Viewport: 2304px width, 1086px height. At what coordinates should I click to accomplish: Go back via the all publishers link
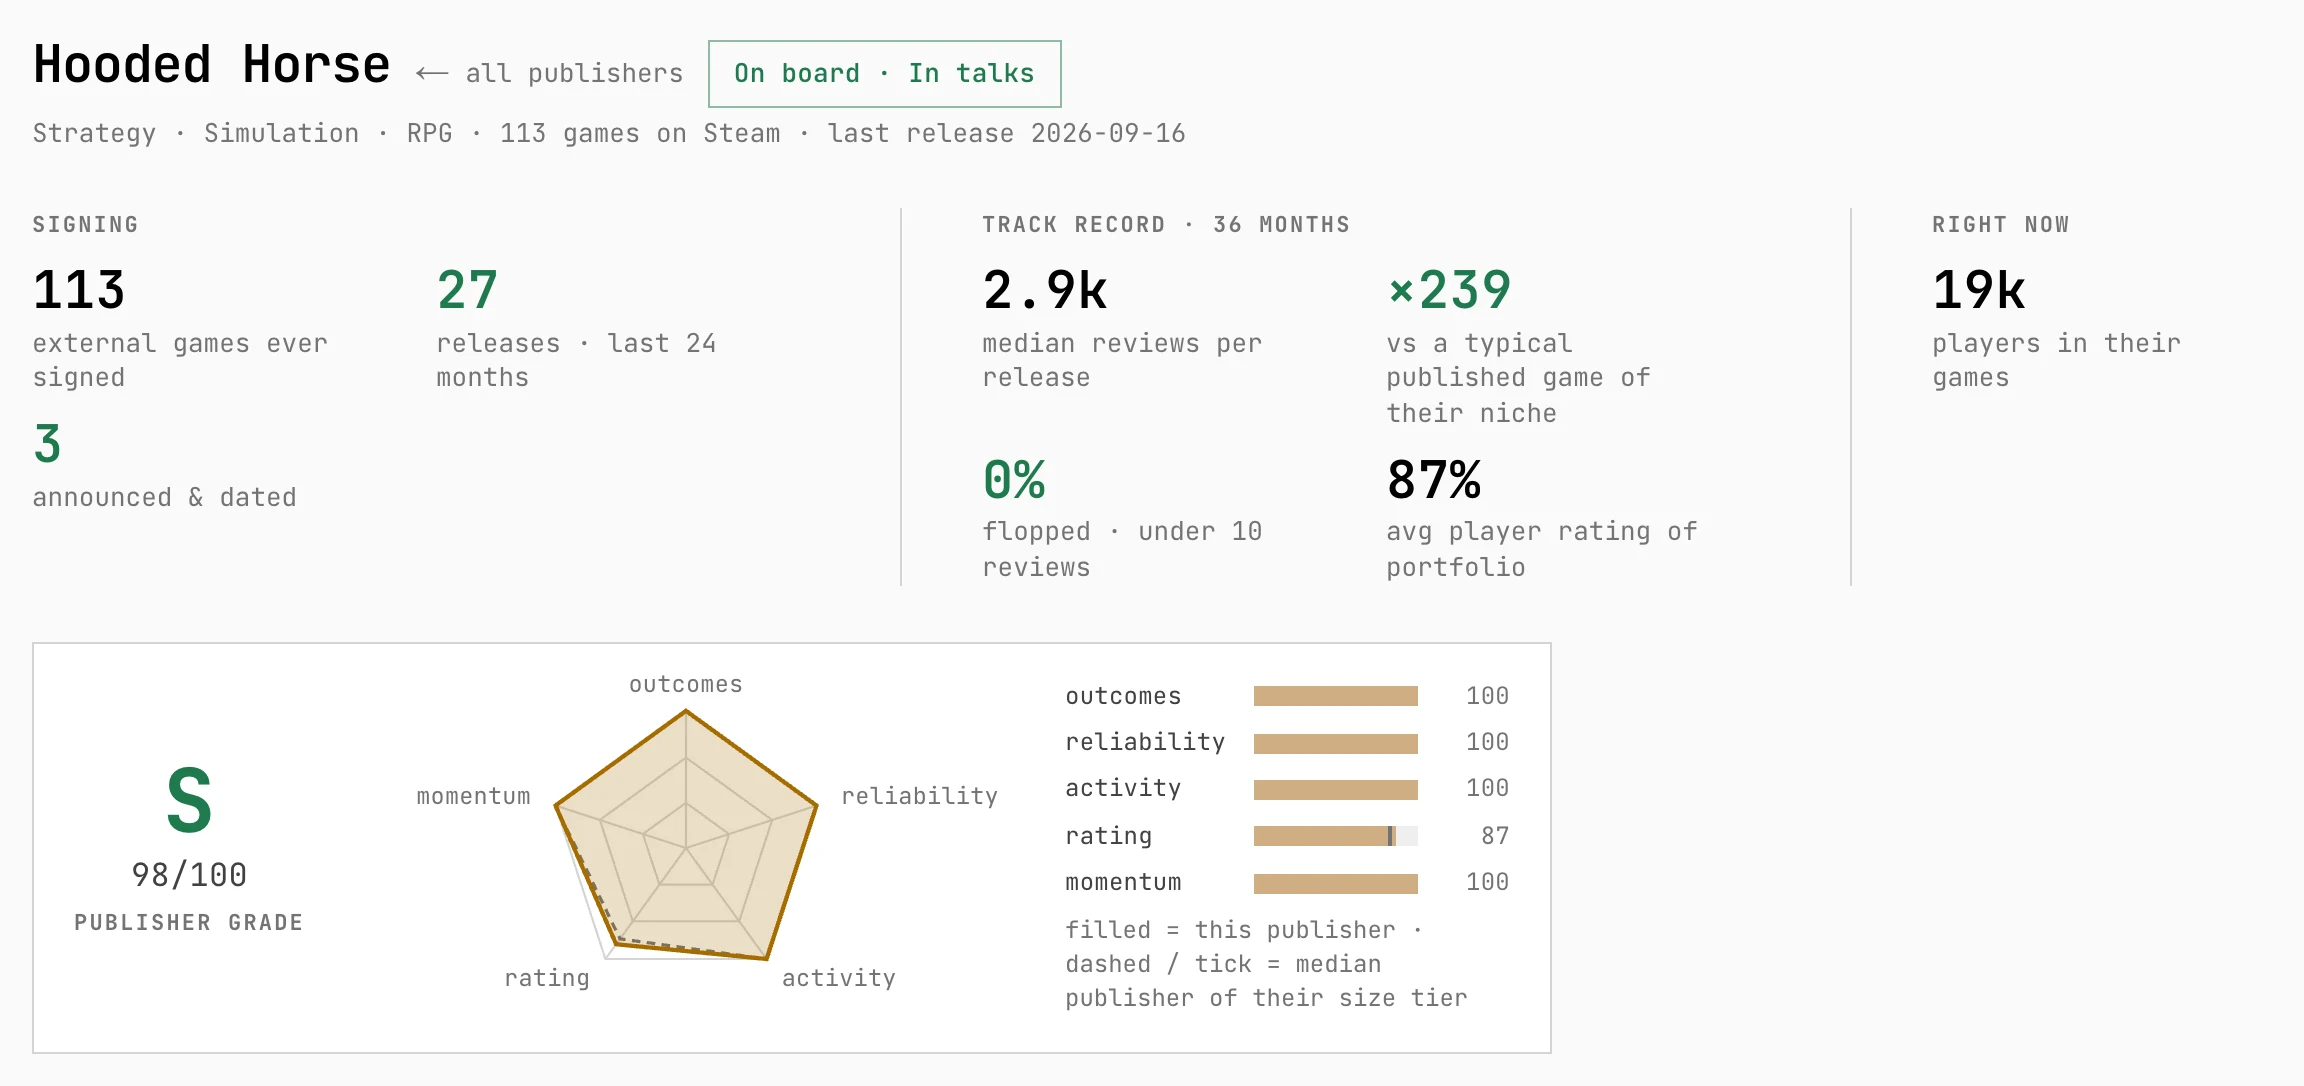549,73
